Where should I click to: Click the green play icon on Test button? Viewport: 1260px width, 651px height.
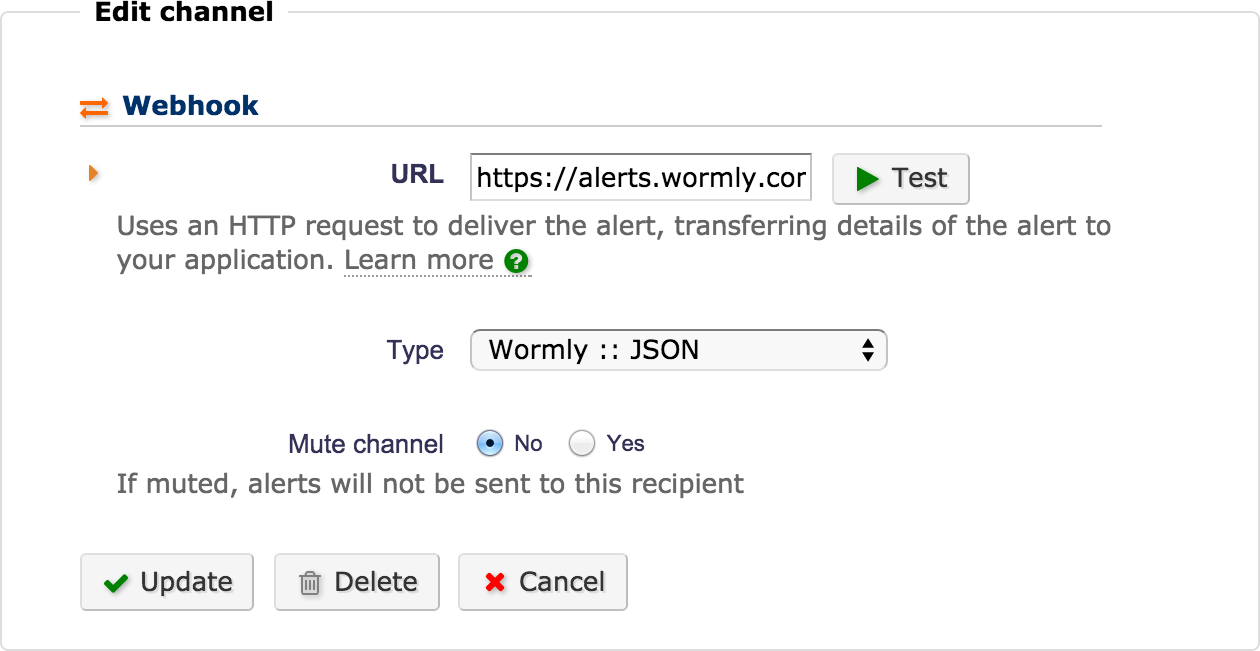868,179
